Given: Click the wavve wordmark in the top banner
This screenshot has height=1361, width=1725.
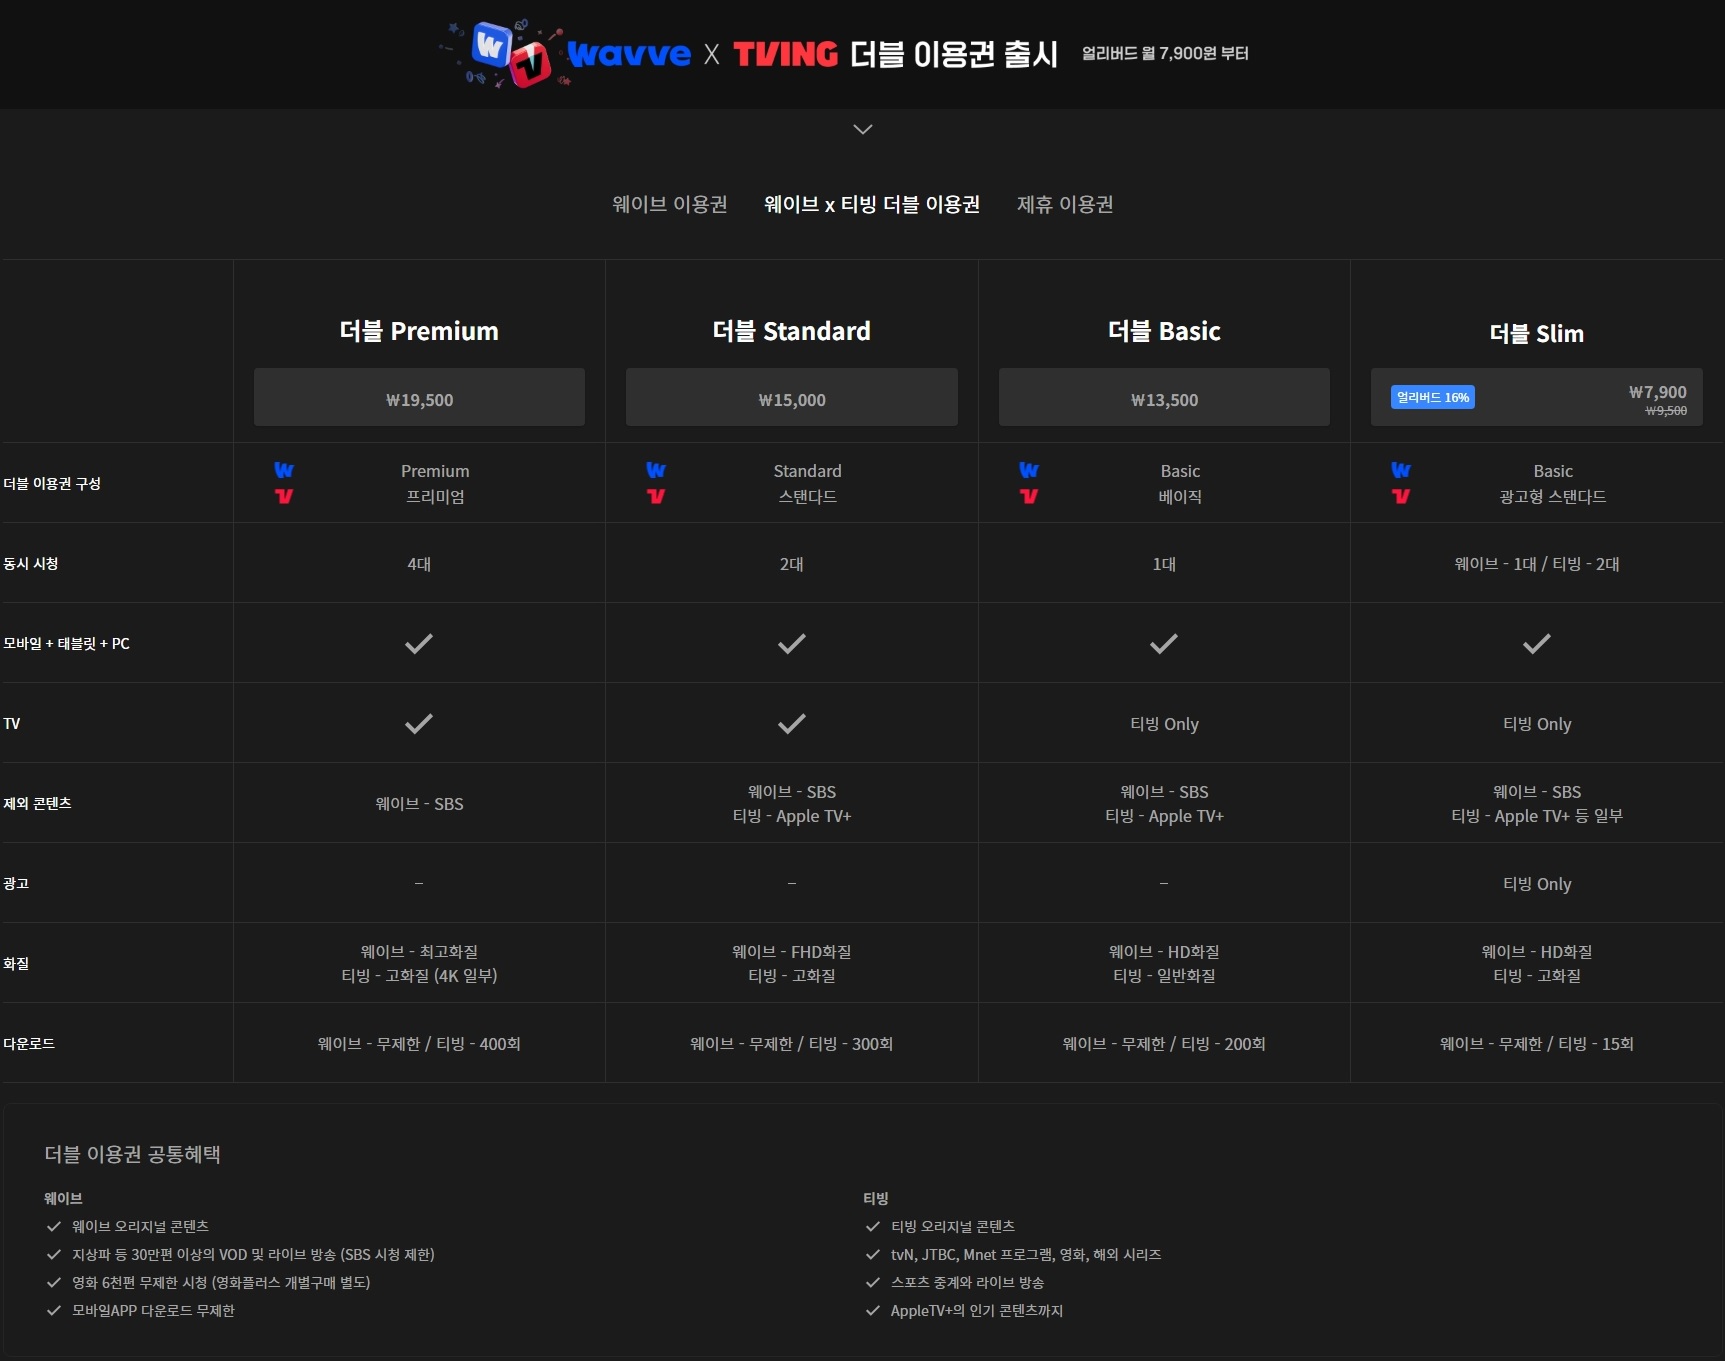Looking at the screenshot, I should pyautogui.click(x=629, y=53).
